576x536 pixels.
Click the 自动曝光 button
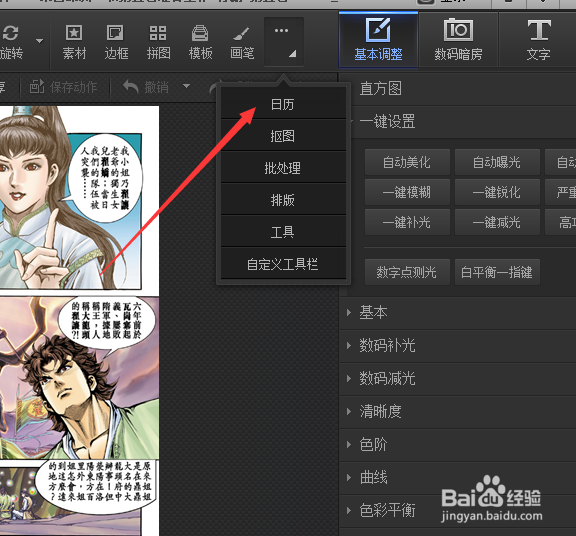[x=497, y=162]
